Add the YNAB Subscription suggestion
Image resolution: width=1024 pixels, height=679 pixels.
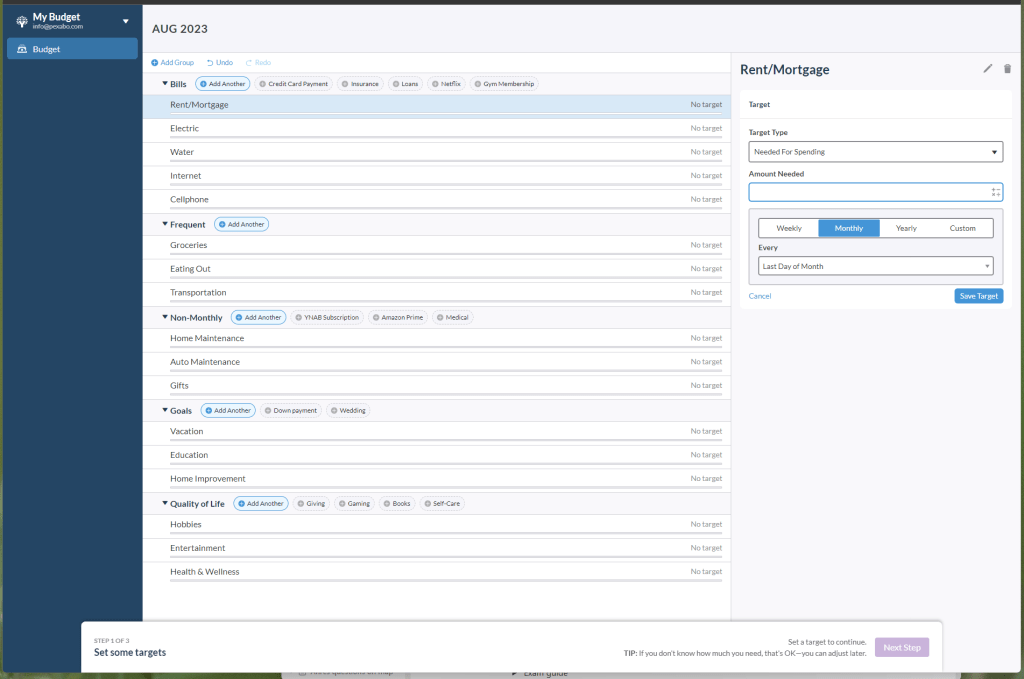(327, 317)
